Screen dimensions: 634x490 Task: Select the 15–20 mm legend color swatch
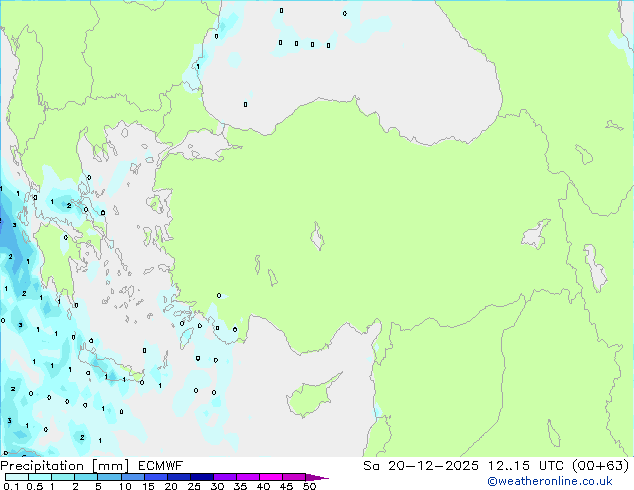point(156,477)
